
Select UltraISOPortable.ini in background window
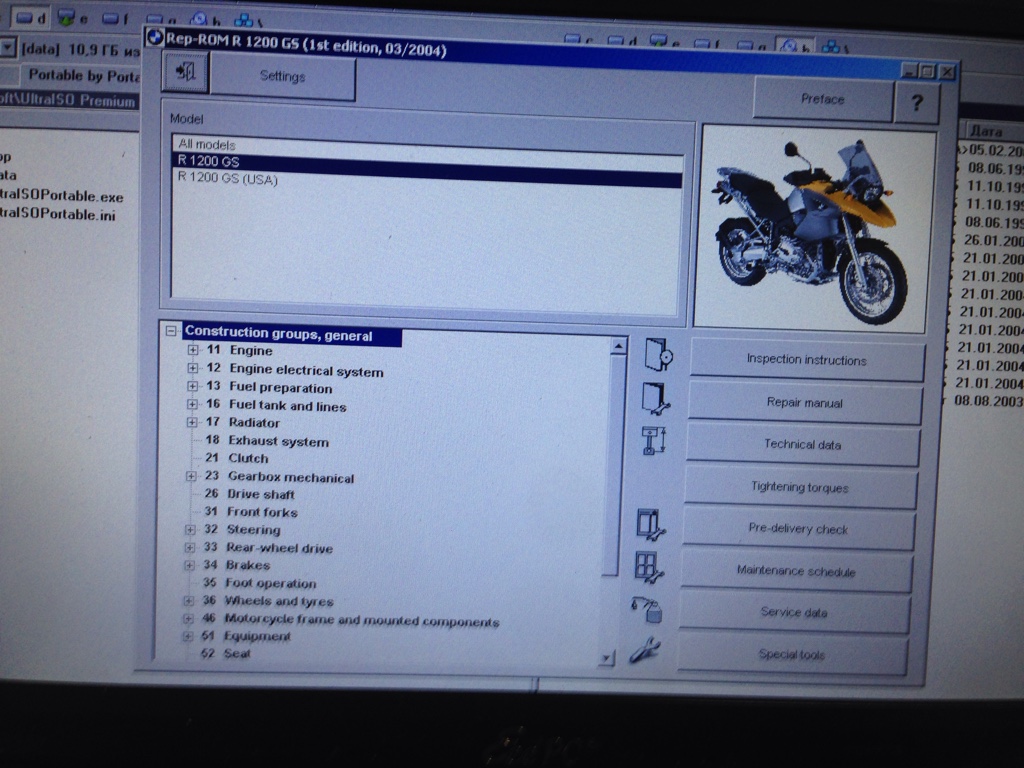click(57, 214)
